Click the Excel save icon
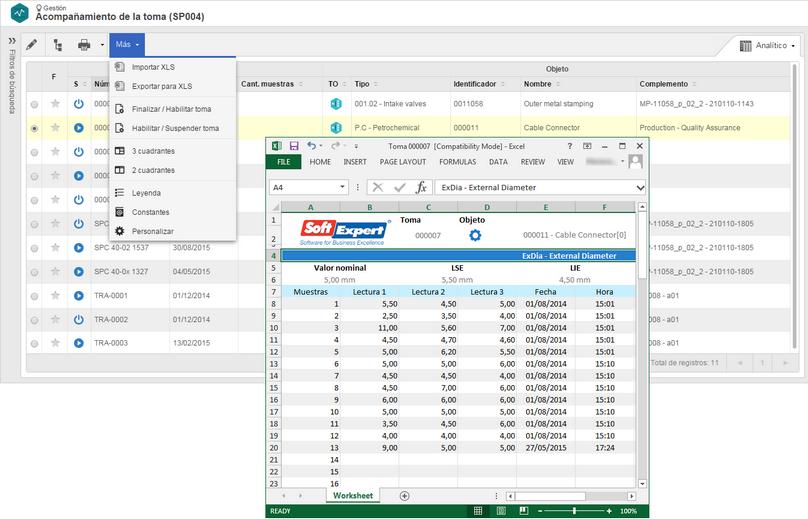The image size is (808, 519). [294, 146]
